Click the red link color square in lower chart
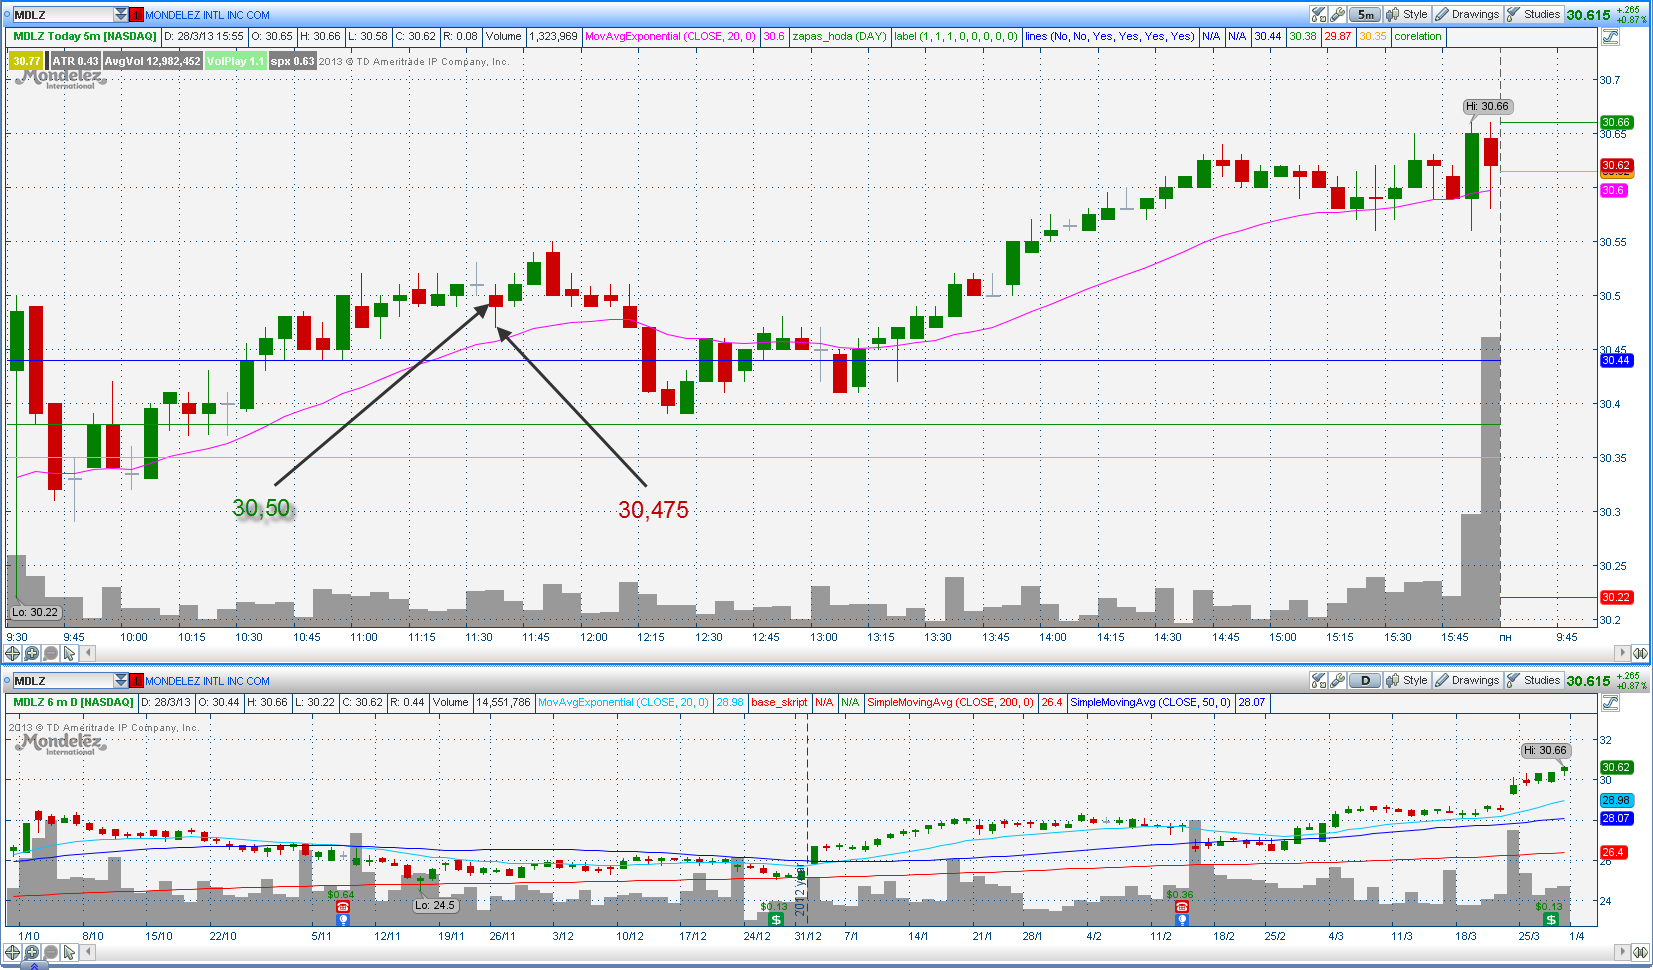 pyautogui.click(x=137, y=680)
